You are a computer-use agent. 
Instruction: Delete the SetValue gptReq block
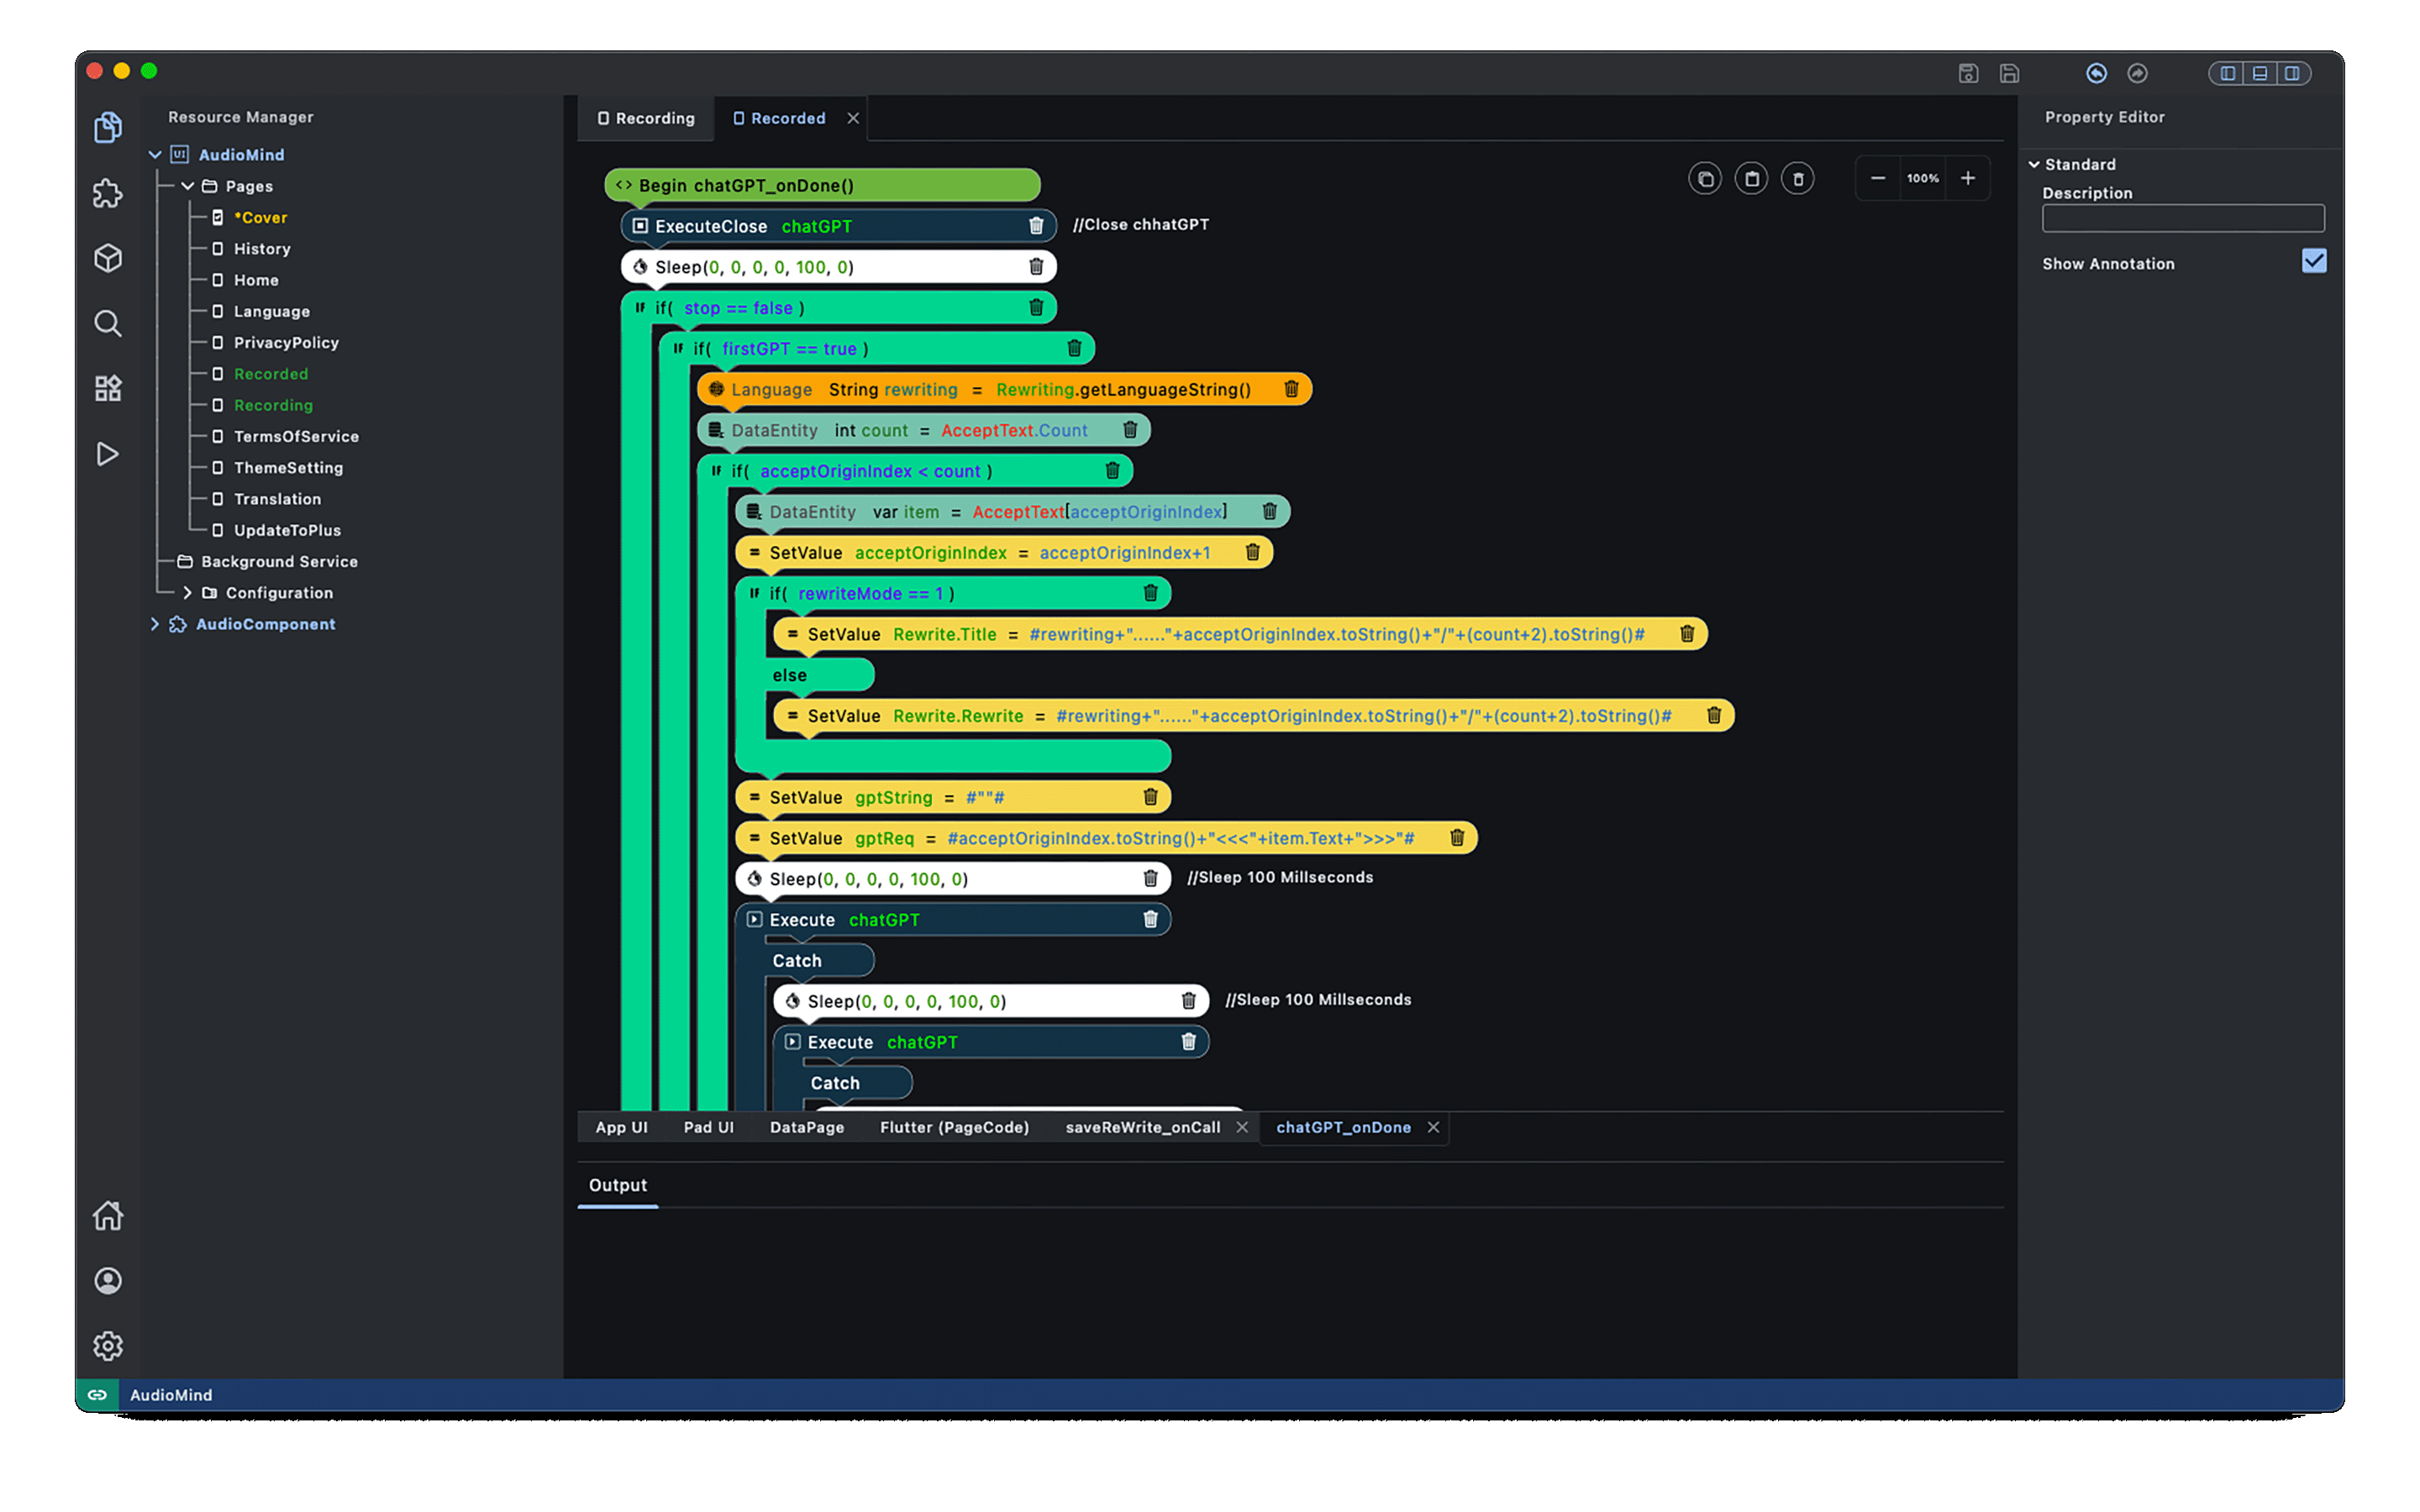click(1457, 838)
